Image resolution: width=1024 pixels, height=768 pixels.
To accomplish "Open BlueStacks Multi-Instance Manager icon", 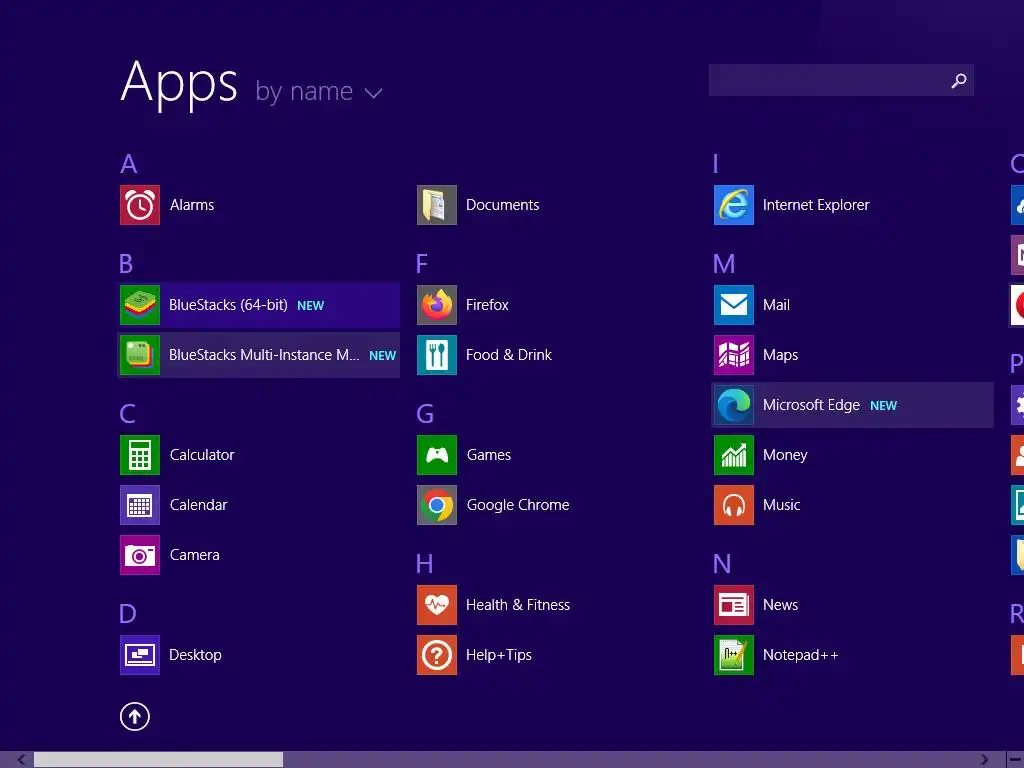I will pyautogui.click(x=140, y=355).
